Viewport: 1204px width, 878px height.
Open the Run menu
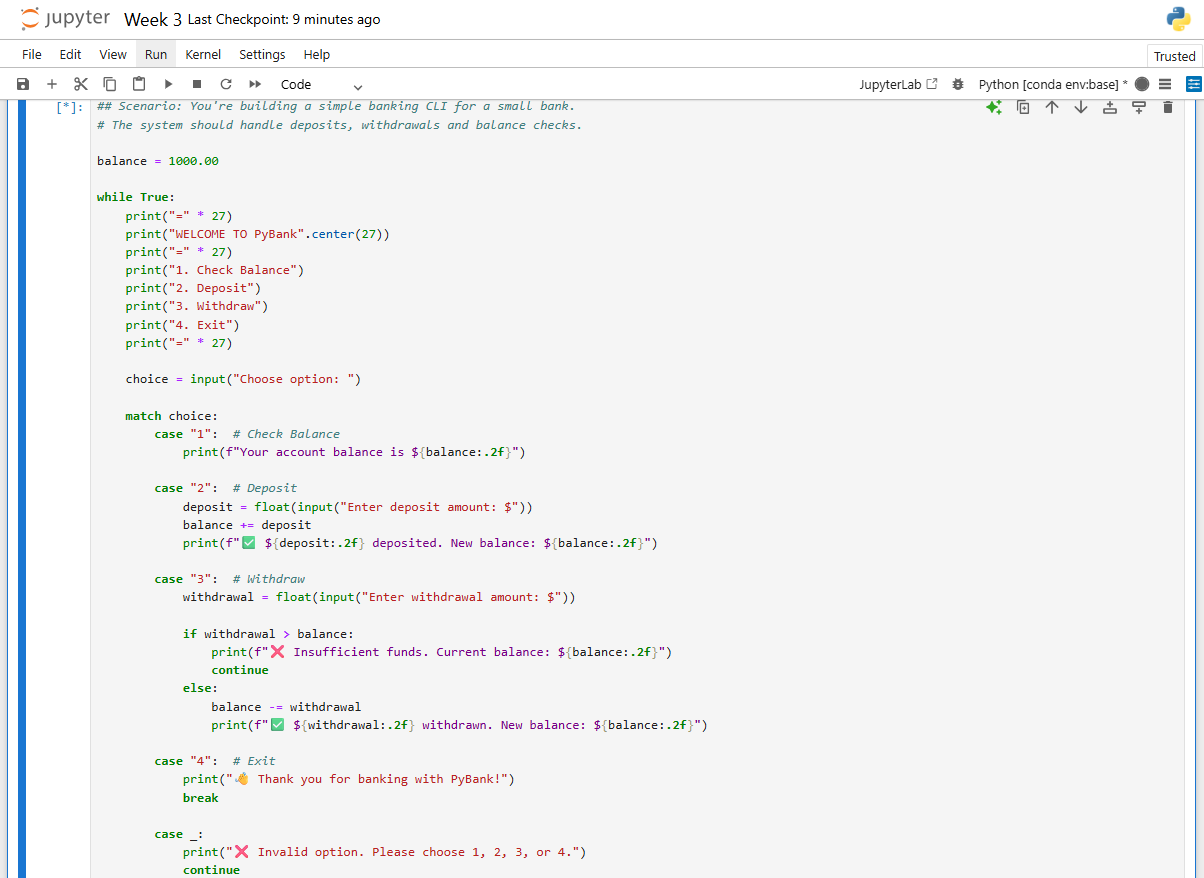click(156, 55)
